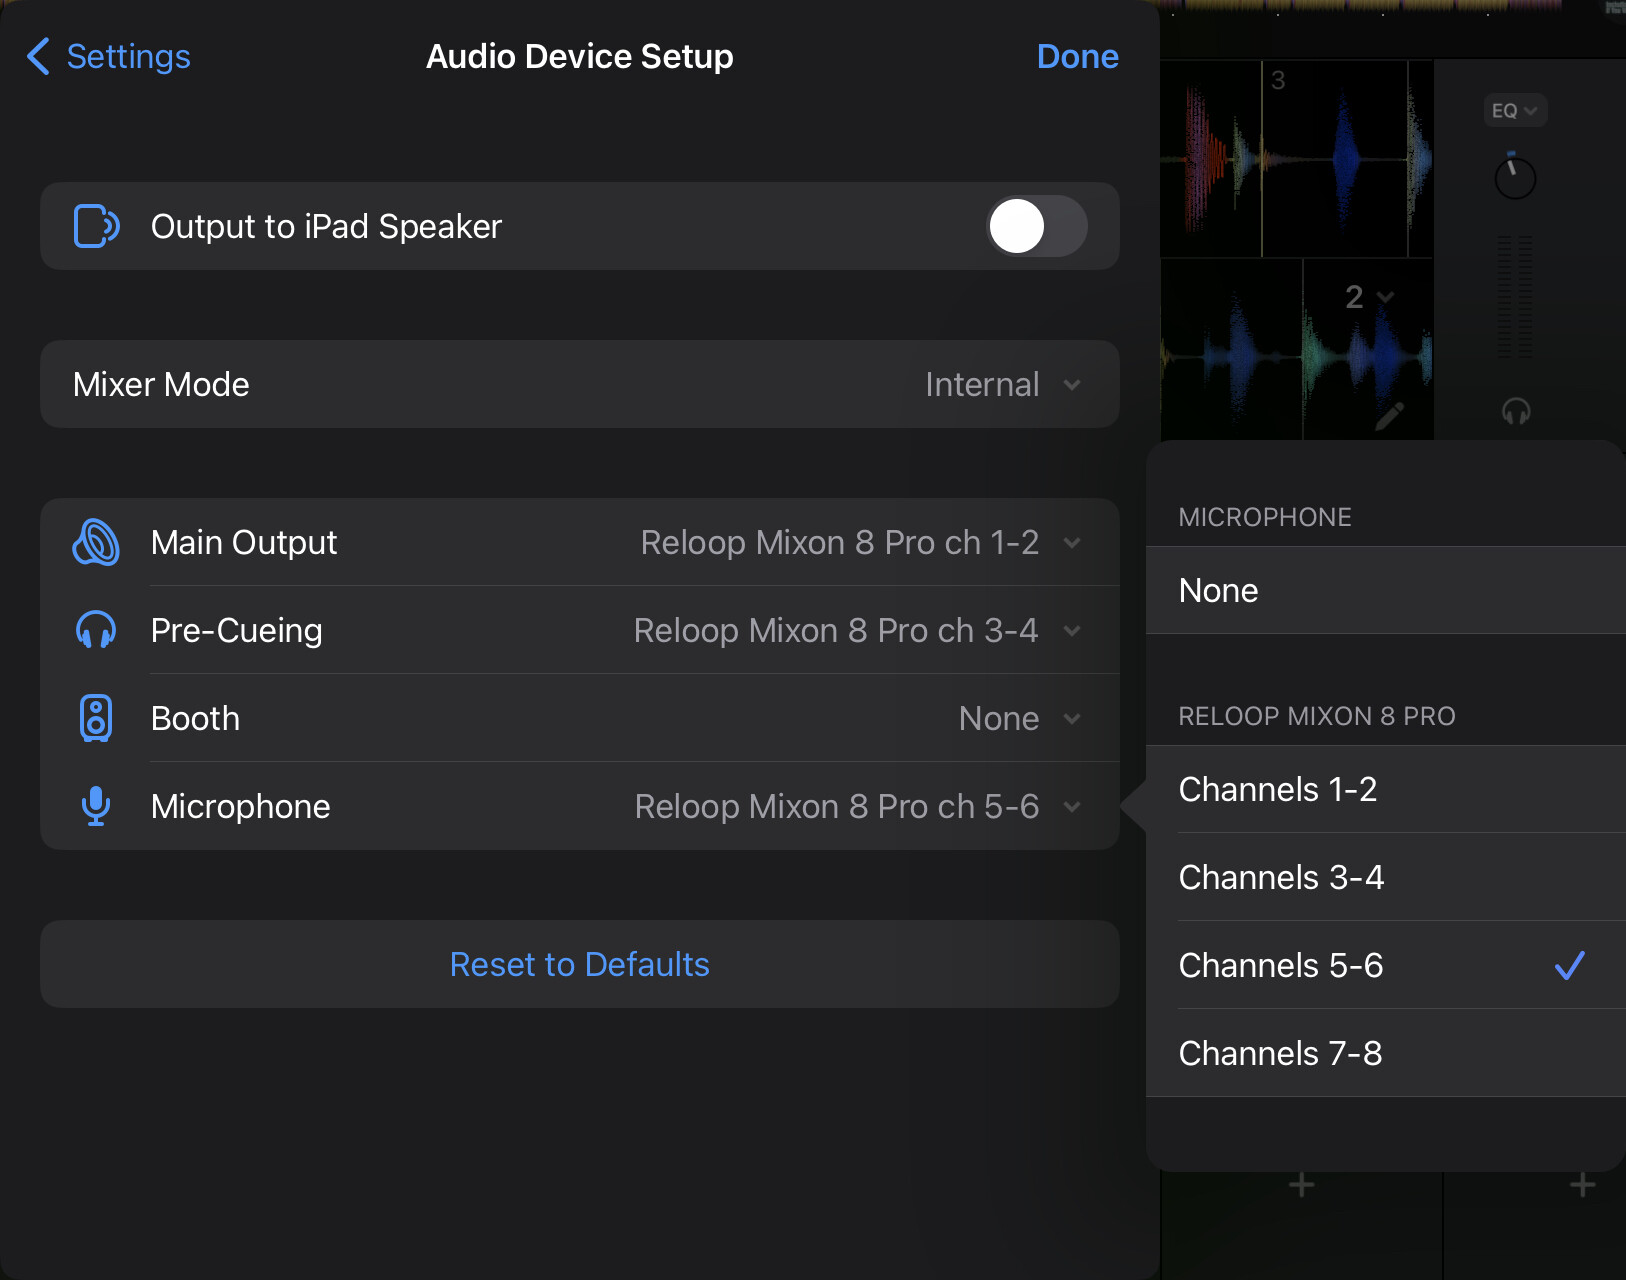The width and height of the screenshot is (1626, 1280).
Task: Expand Main Output device dropdown
Action: tap(860, 542)
